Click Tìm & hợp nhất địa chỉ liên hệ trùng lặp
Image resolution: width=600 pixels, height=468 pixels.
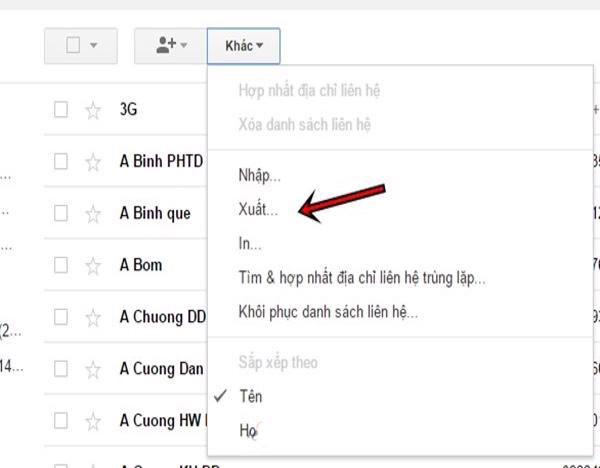pos(362,278)
